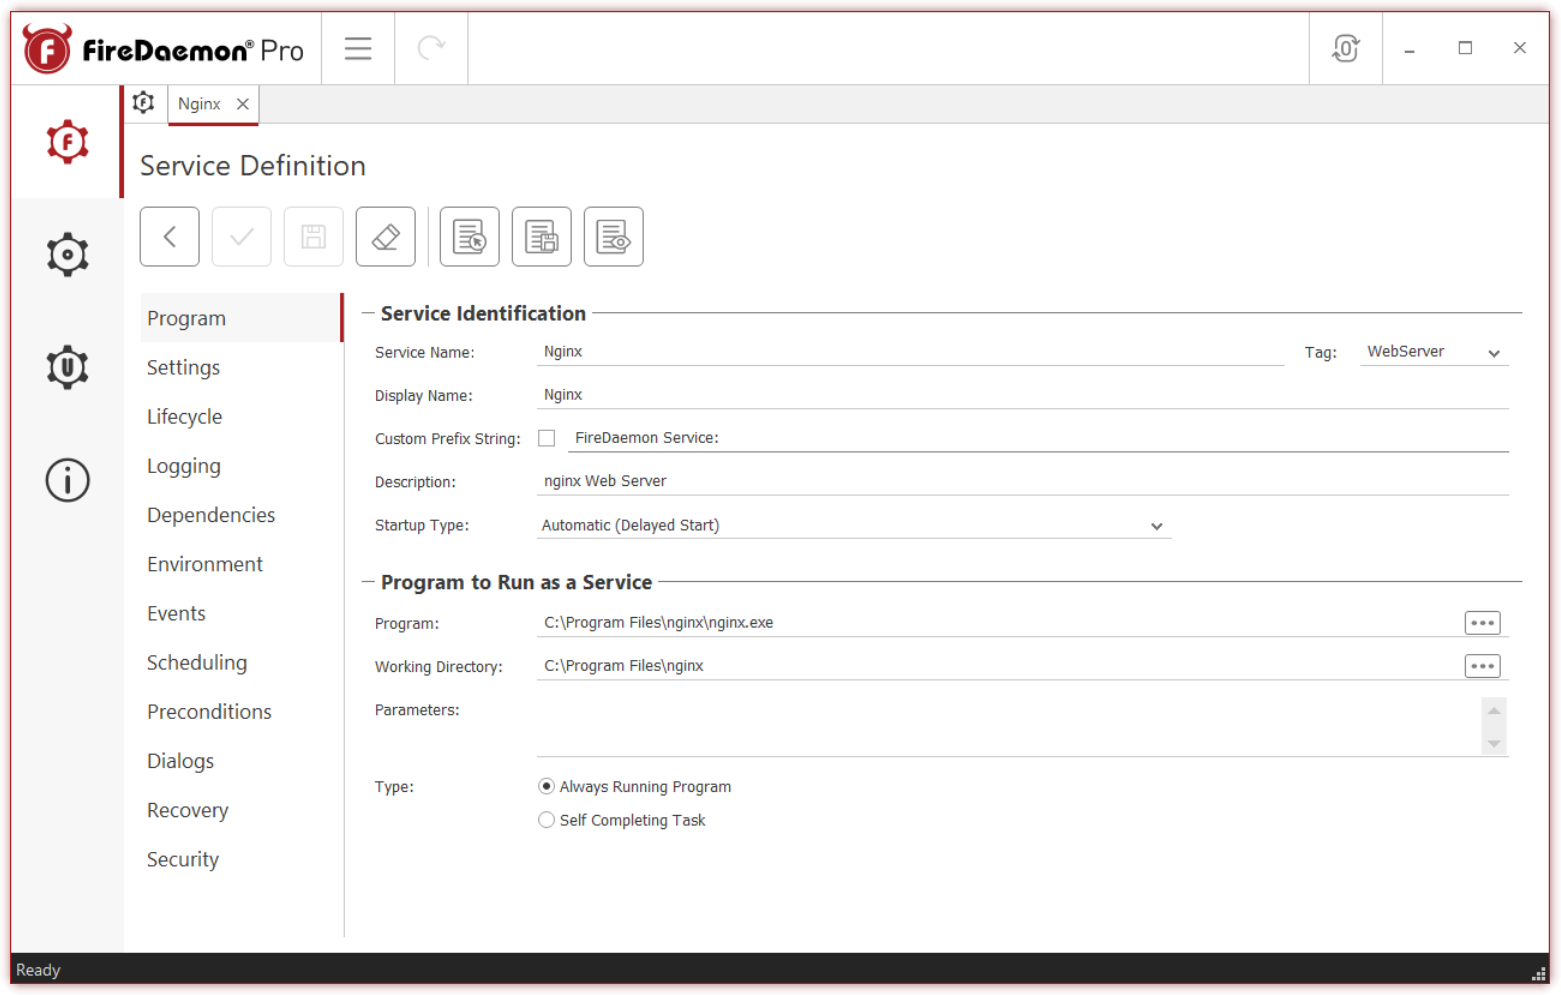
Task: Open the hamburger menu
Action: click(x=358, y=48)
